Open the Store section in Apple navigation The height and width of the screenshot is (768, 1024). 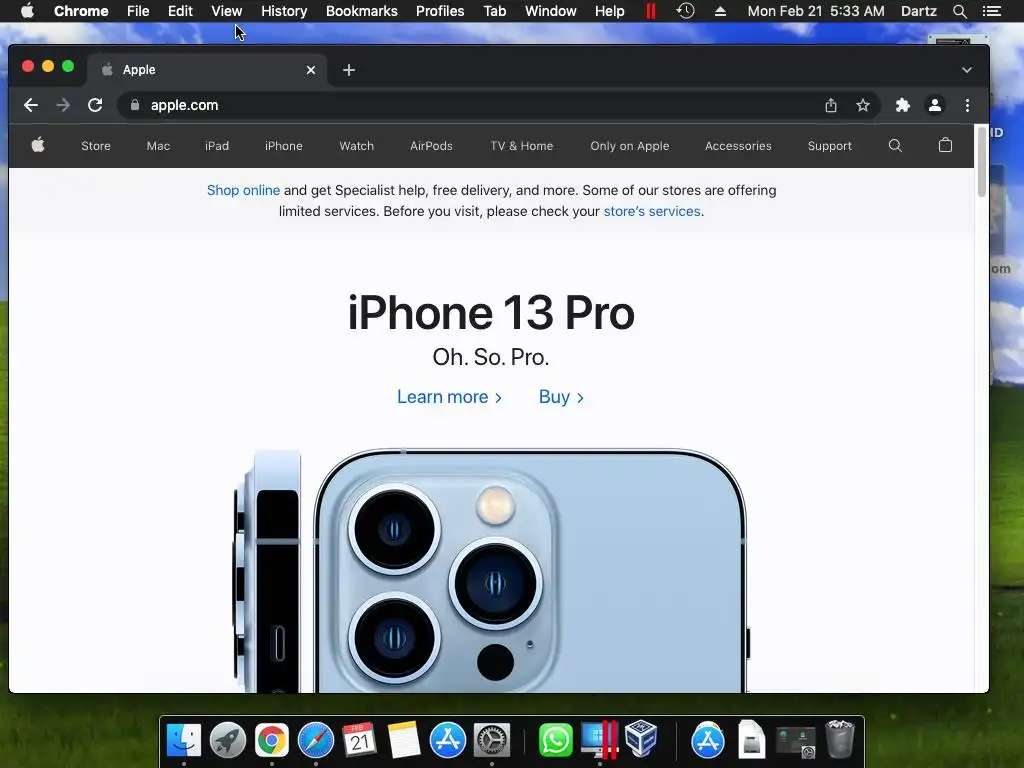[x=95, y=146]
